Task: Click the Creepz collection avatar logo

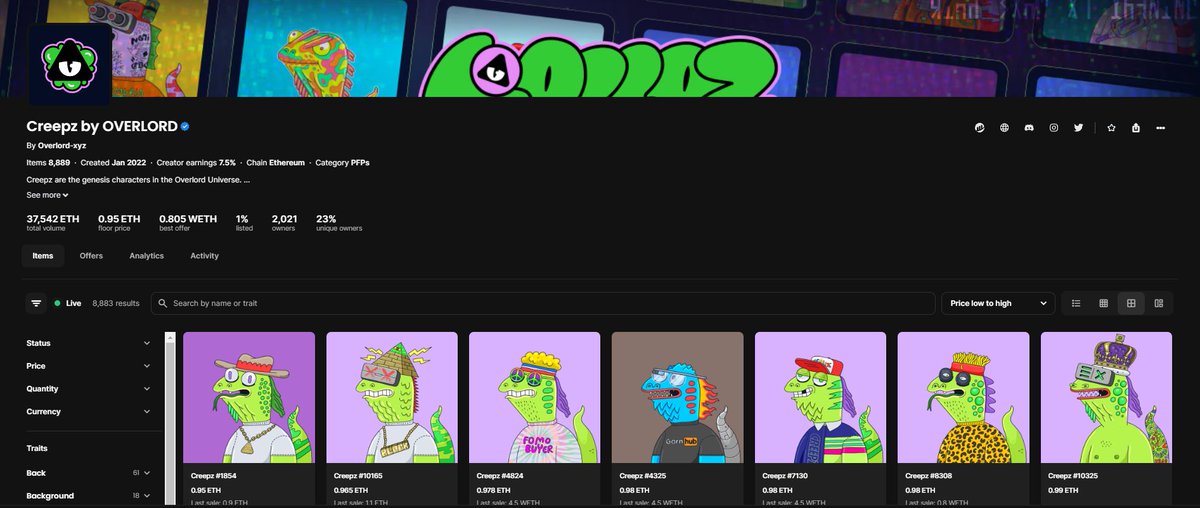Action: tap(69, 63)
